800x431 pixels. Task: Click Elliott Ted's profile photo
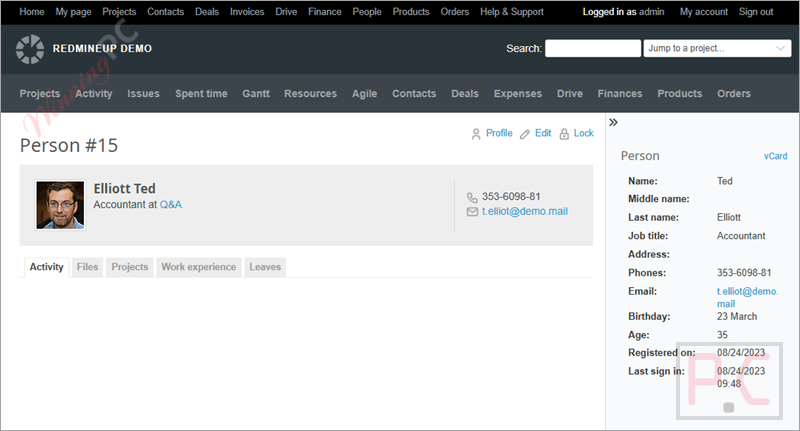click(60, 205)
